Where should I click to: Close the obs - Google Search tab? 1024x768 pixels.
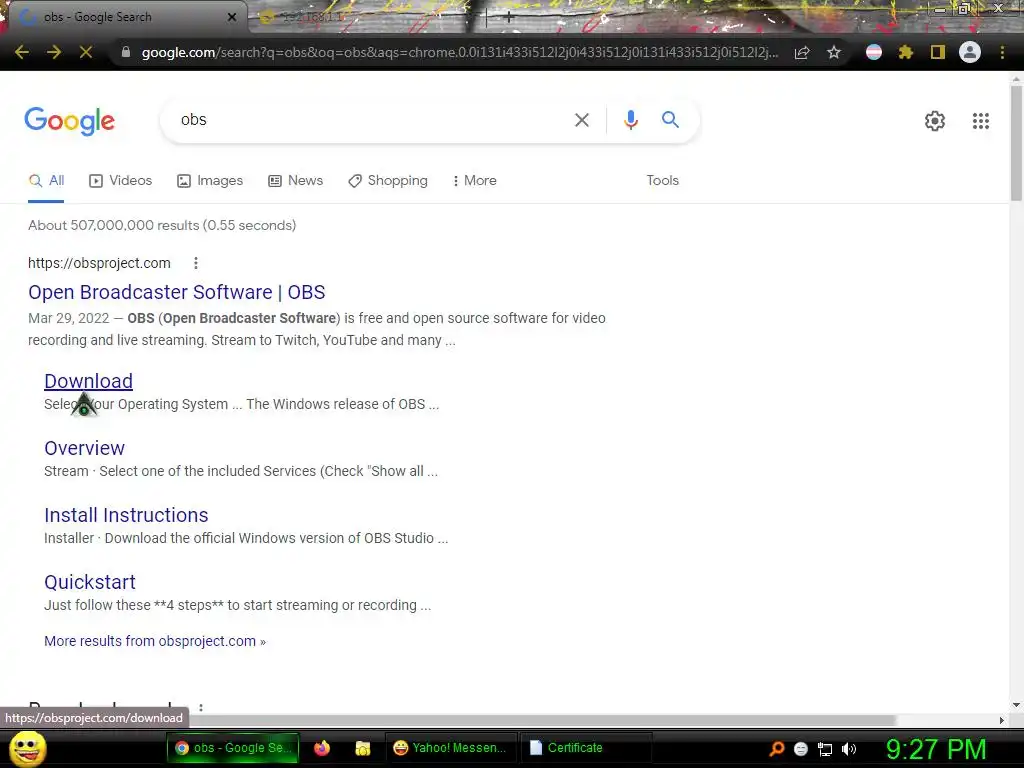pyautogui.click(x=232, y=17)
